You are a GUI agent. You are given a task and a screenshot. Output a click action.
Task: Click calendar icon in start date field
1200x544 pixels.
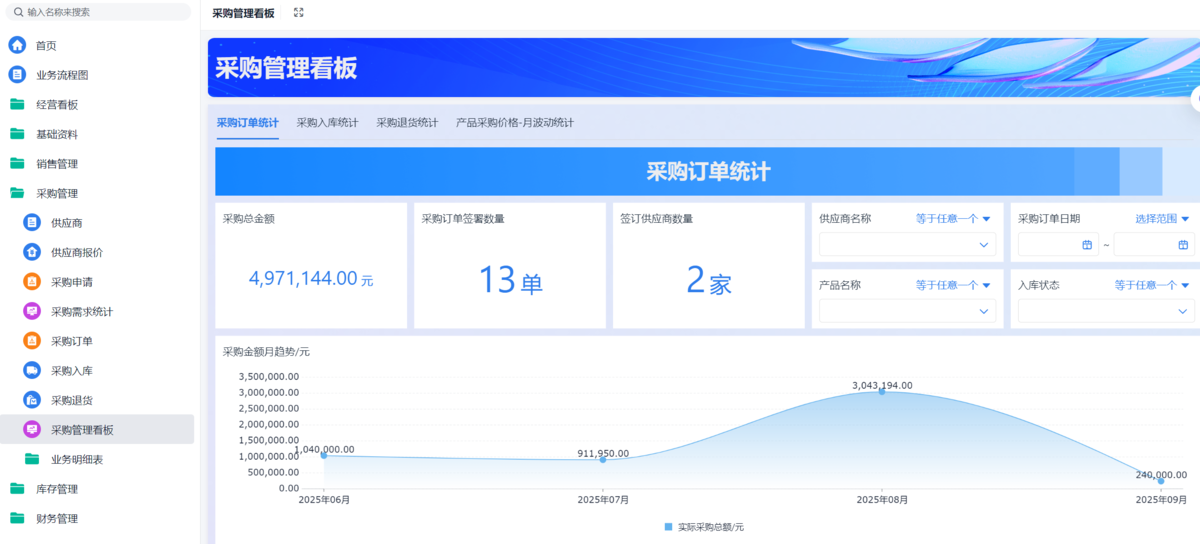1087,245
